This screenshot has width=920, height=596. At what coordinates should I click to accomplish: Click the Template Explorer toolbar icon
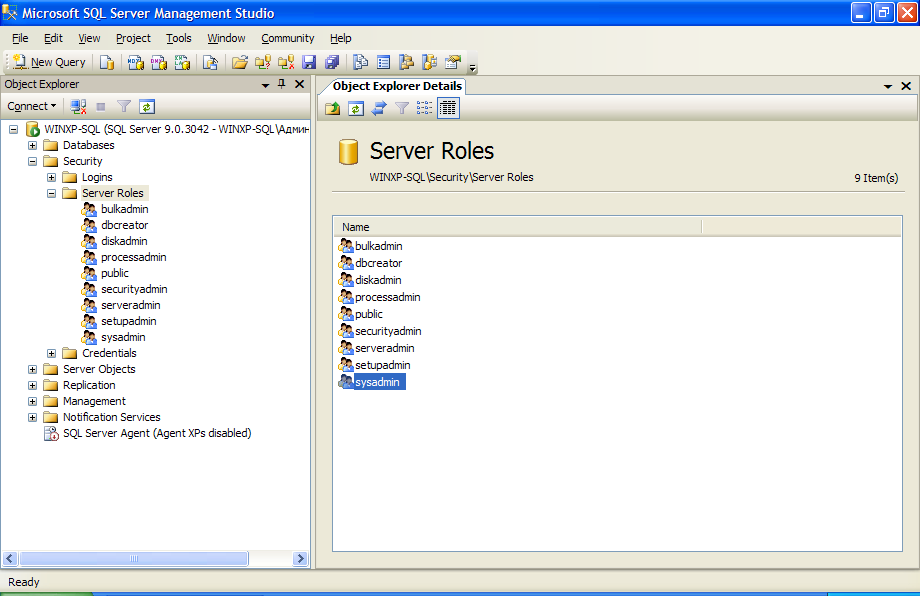click(429, 62)
